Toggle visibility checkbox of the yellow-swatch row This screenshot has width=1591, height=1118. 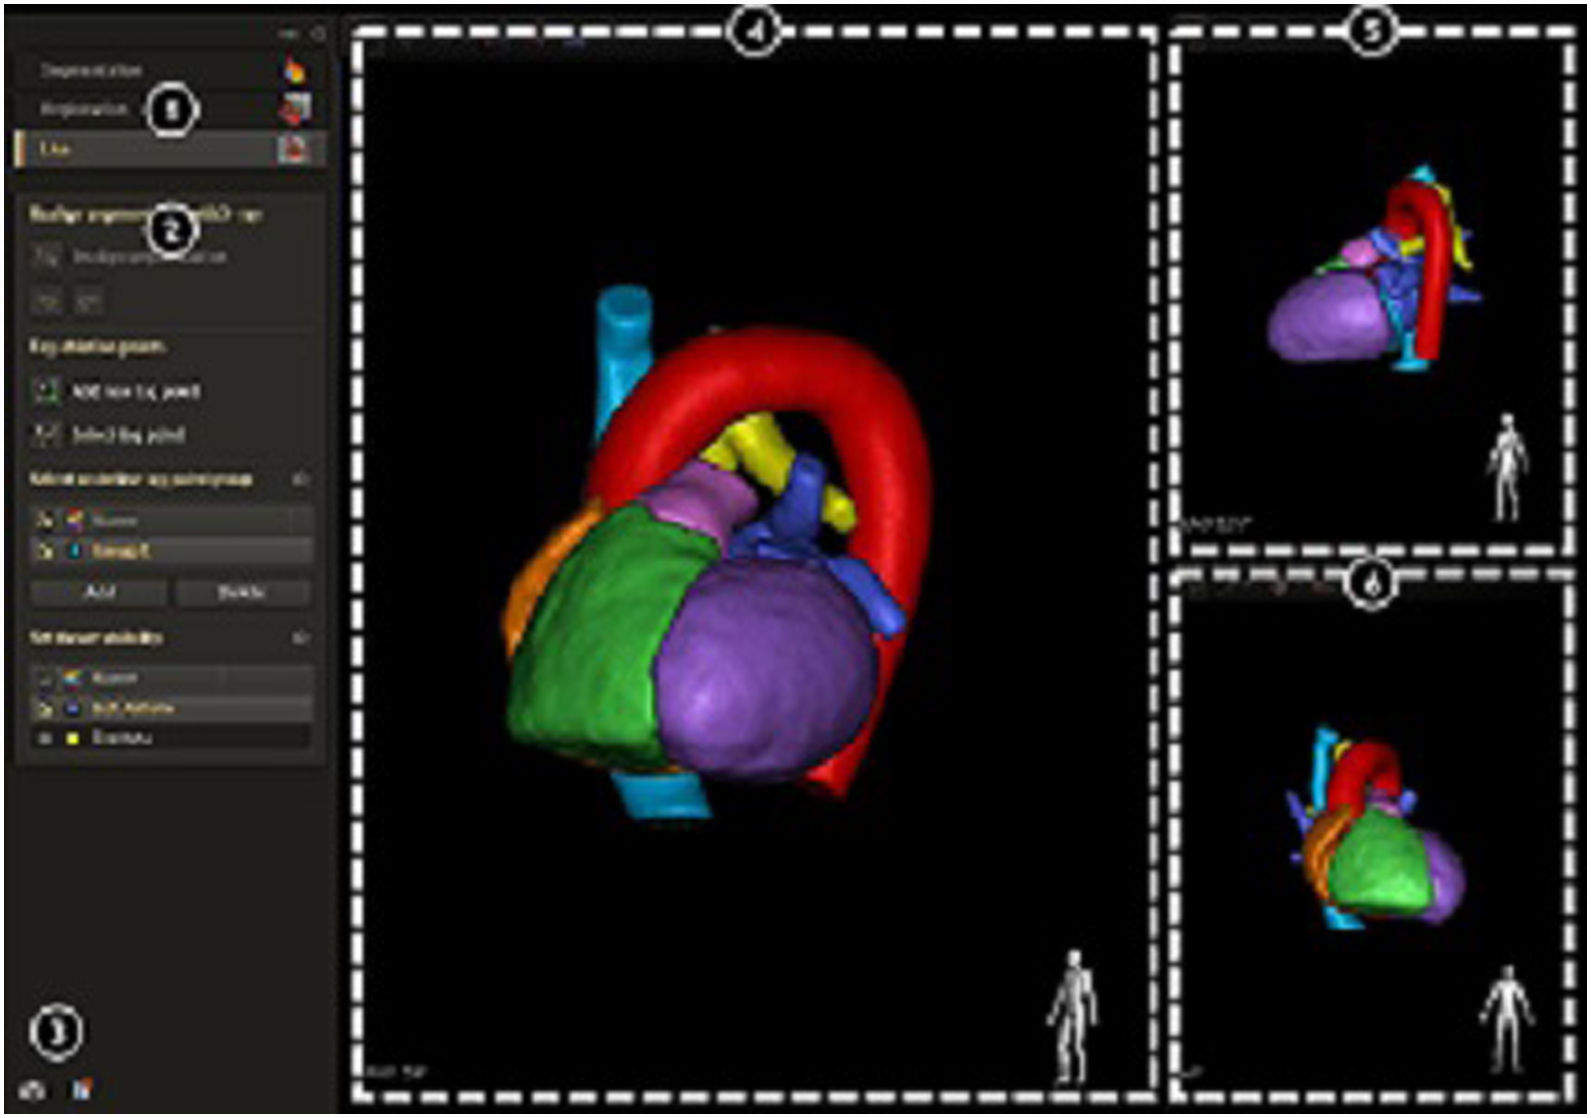tap(45, 738)
